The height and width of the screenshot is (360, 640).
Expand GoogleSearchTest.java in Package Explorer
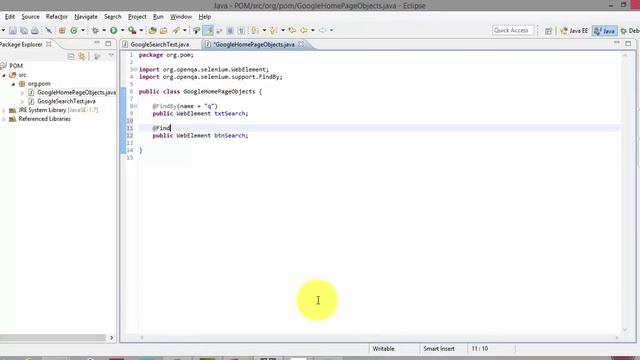tap(22, 101)
